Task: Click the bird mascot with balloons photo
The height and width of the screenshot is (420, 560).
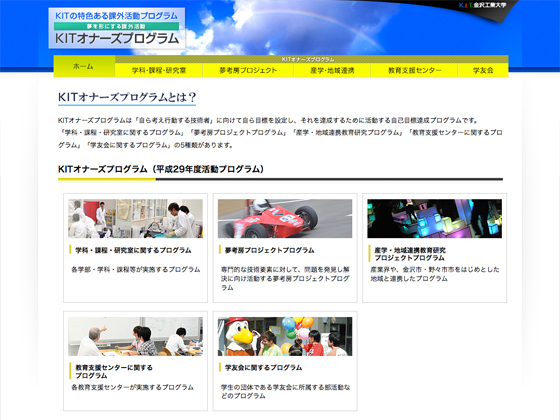Action: pos(285,336)
